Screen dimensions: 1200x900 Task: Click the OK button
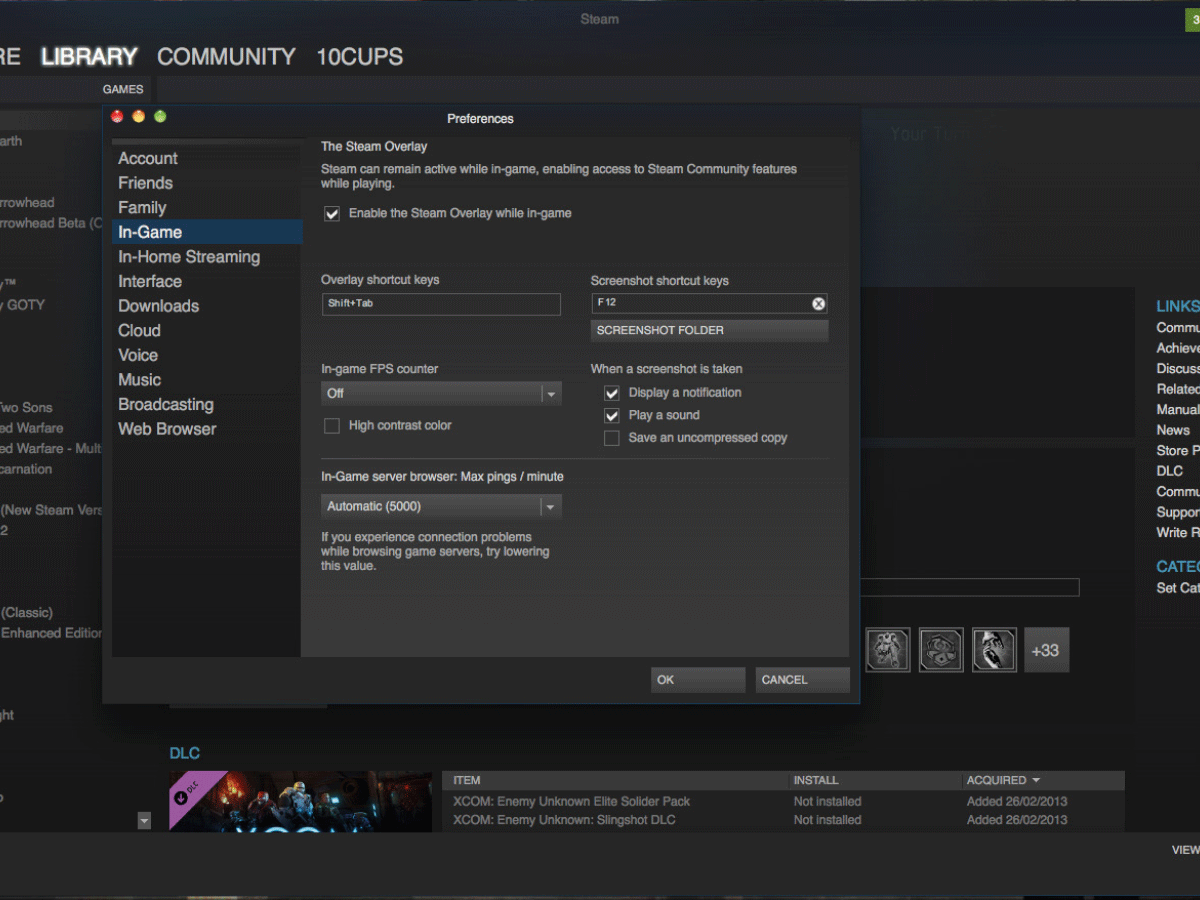click(x=698, y=680)
